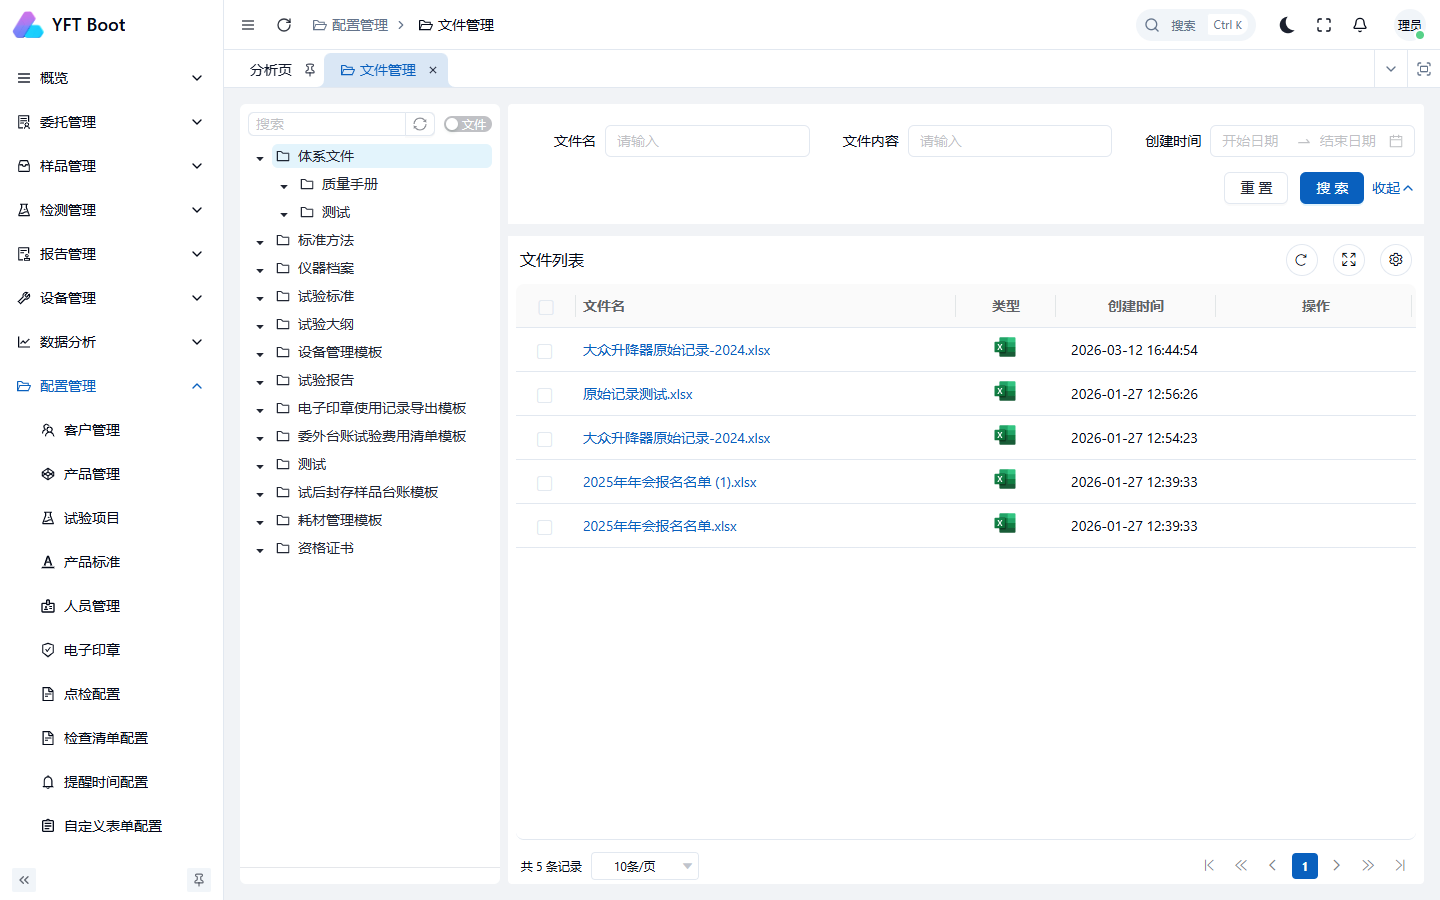Expand the file list table to fullscreen
1440x900 pixels.
click(x=1349, y=260)
